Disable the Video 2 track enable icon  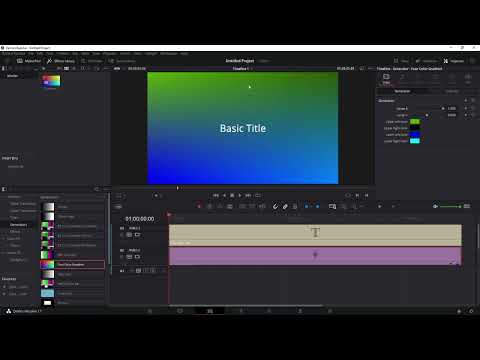tap(137, 235)
